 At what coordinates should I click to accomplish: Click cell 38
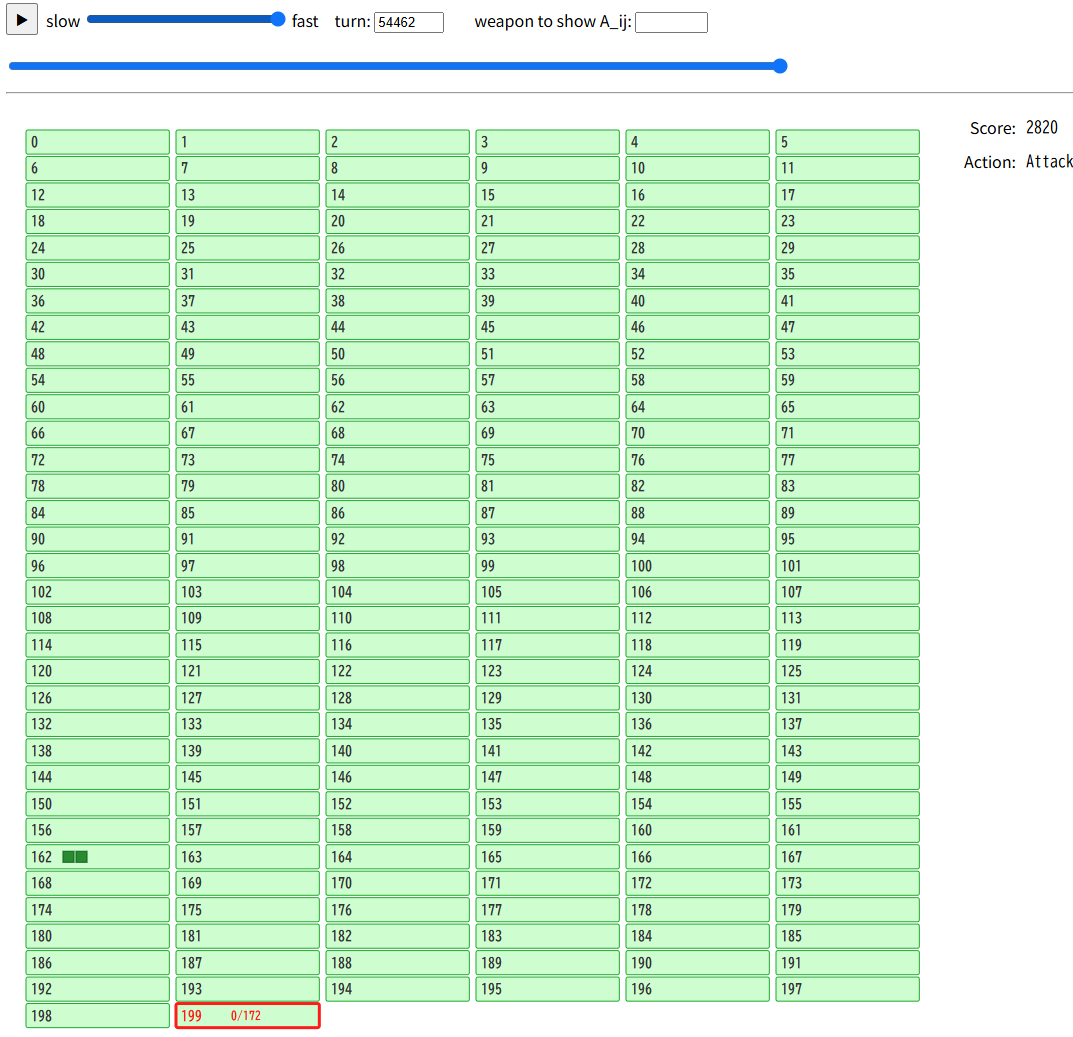click(398, 301)
